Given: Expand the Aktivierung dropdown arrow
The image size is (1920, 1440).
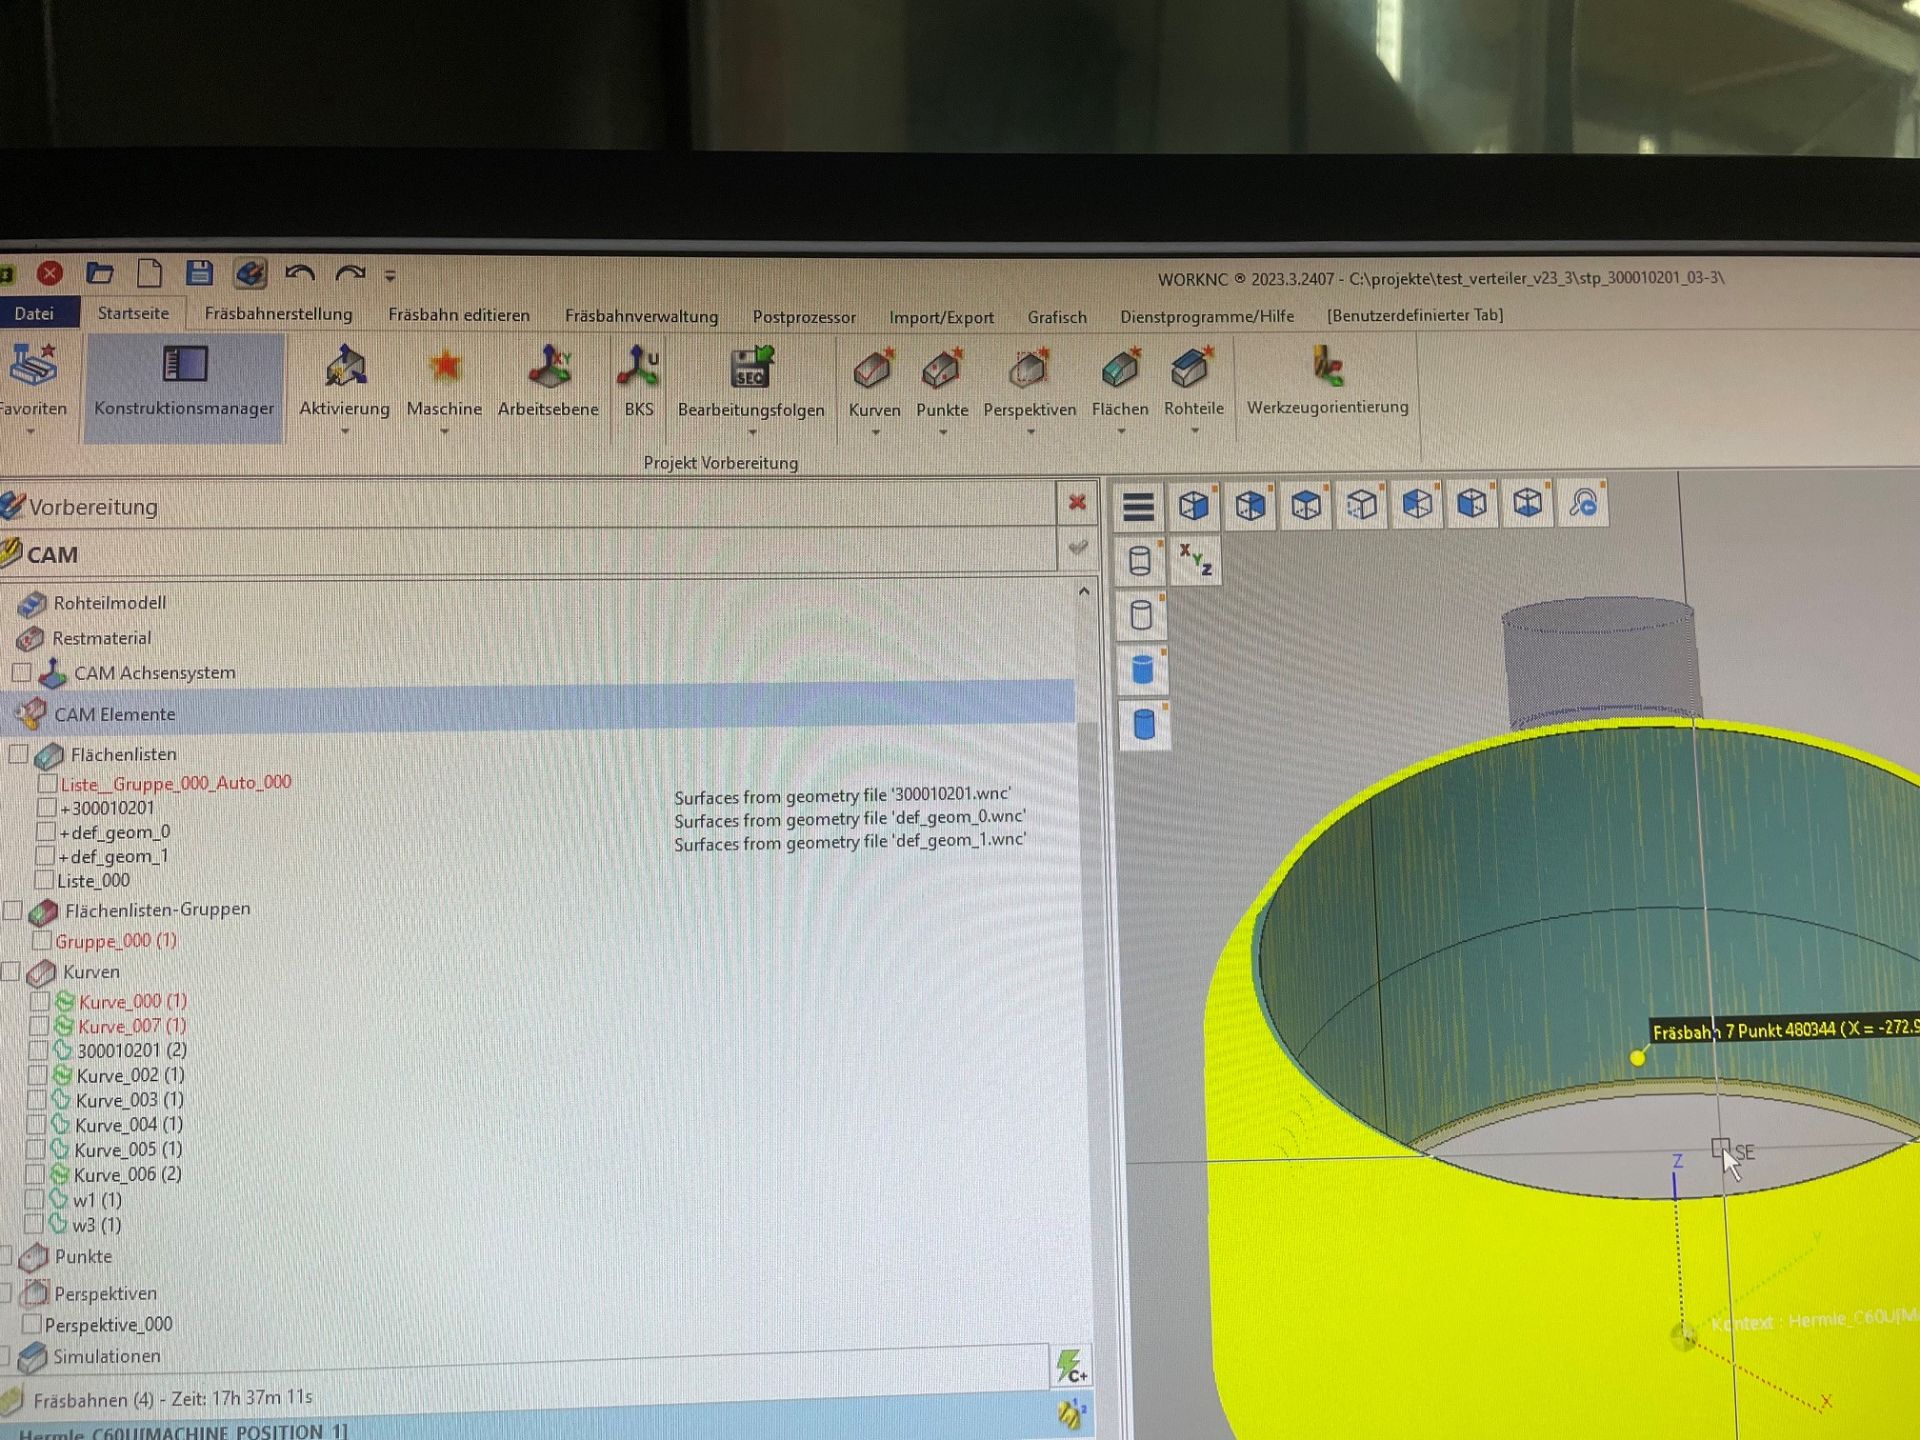Looking at the screenshot, I should coord(344,432).
